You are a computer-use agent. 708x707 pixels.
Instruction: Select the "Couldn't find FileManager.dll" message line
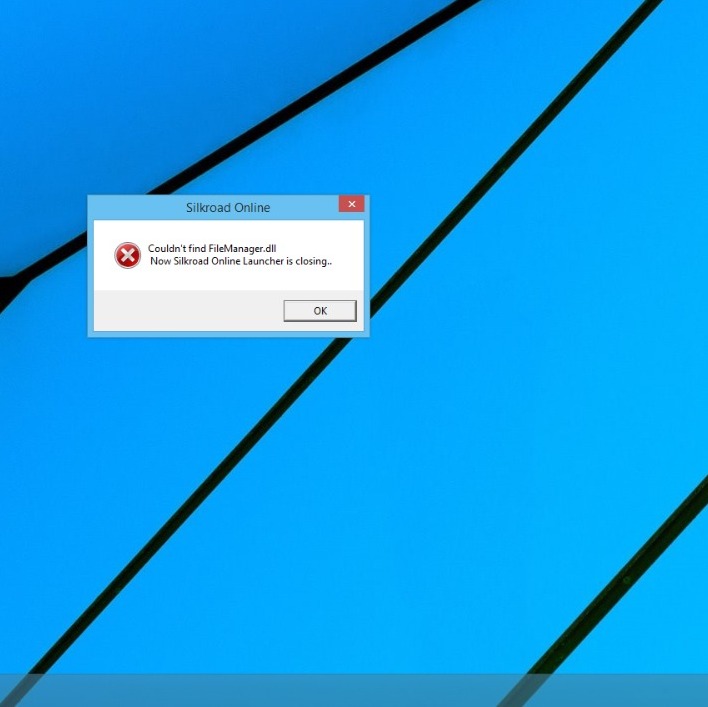(212, 248)
